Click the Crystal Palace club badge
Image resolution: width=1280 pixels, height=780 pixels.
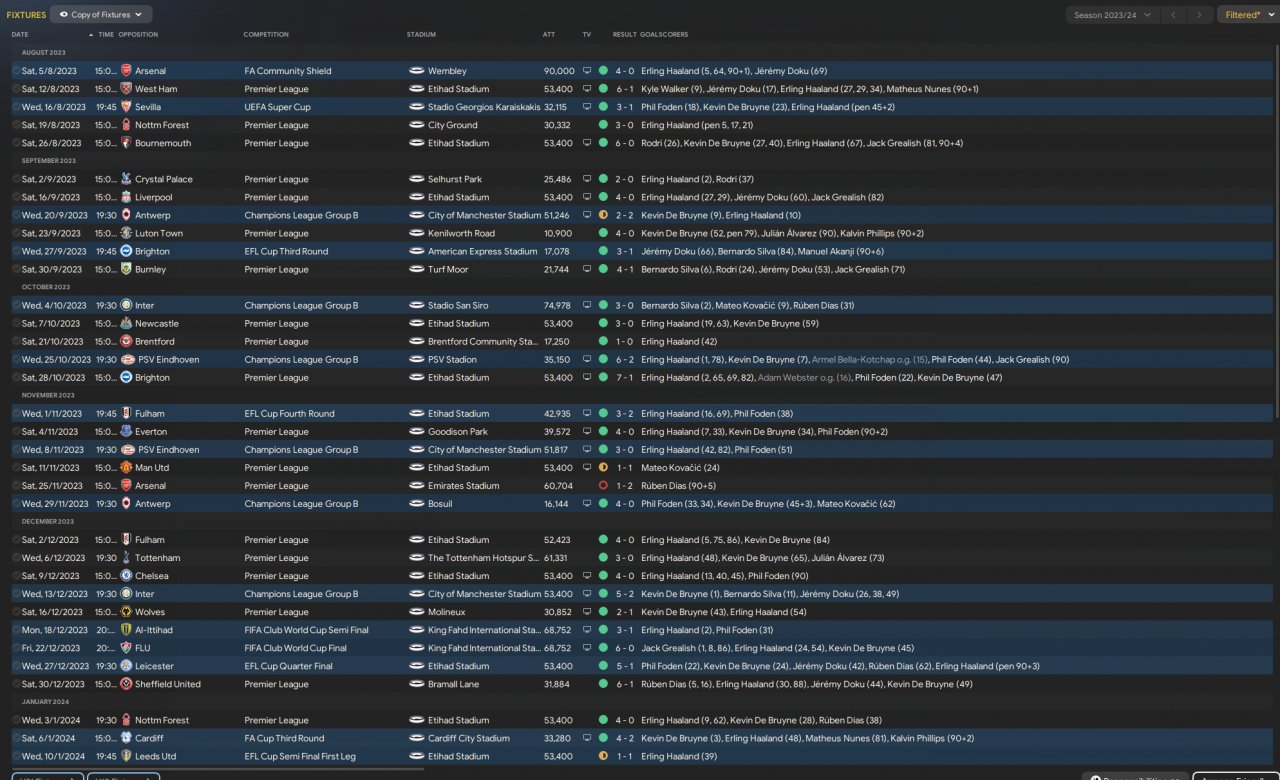click(126, 179)
